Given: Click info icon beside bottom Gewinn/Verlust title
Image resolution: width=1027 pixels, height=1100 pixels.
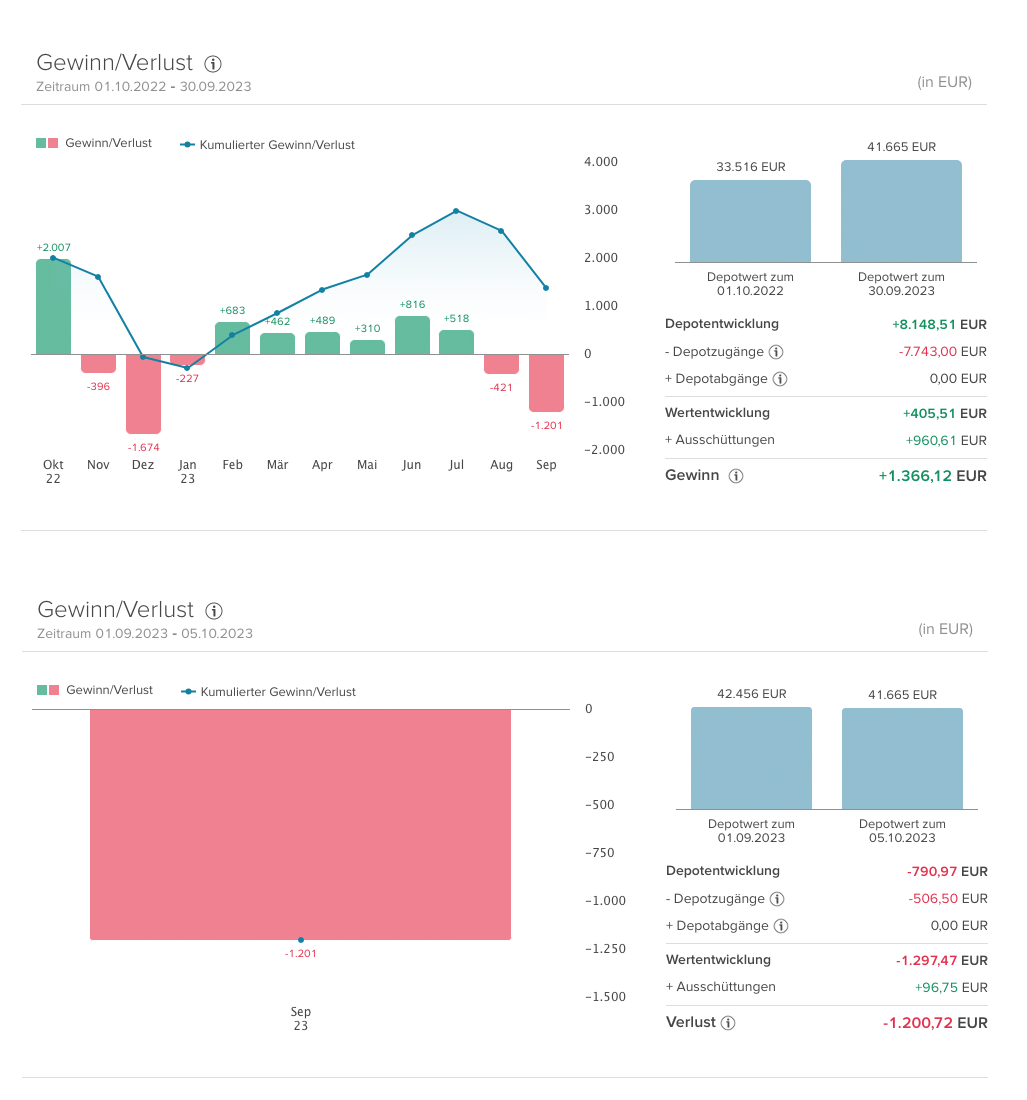Looking at the screenshot, I should 213,610.
